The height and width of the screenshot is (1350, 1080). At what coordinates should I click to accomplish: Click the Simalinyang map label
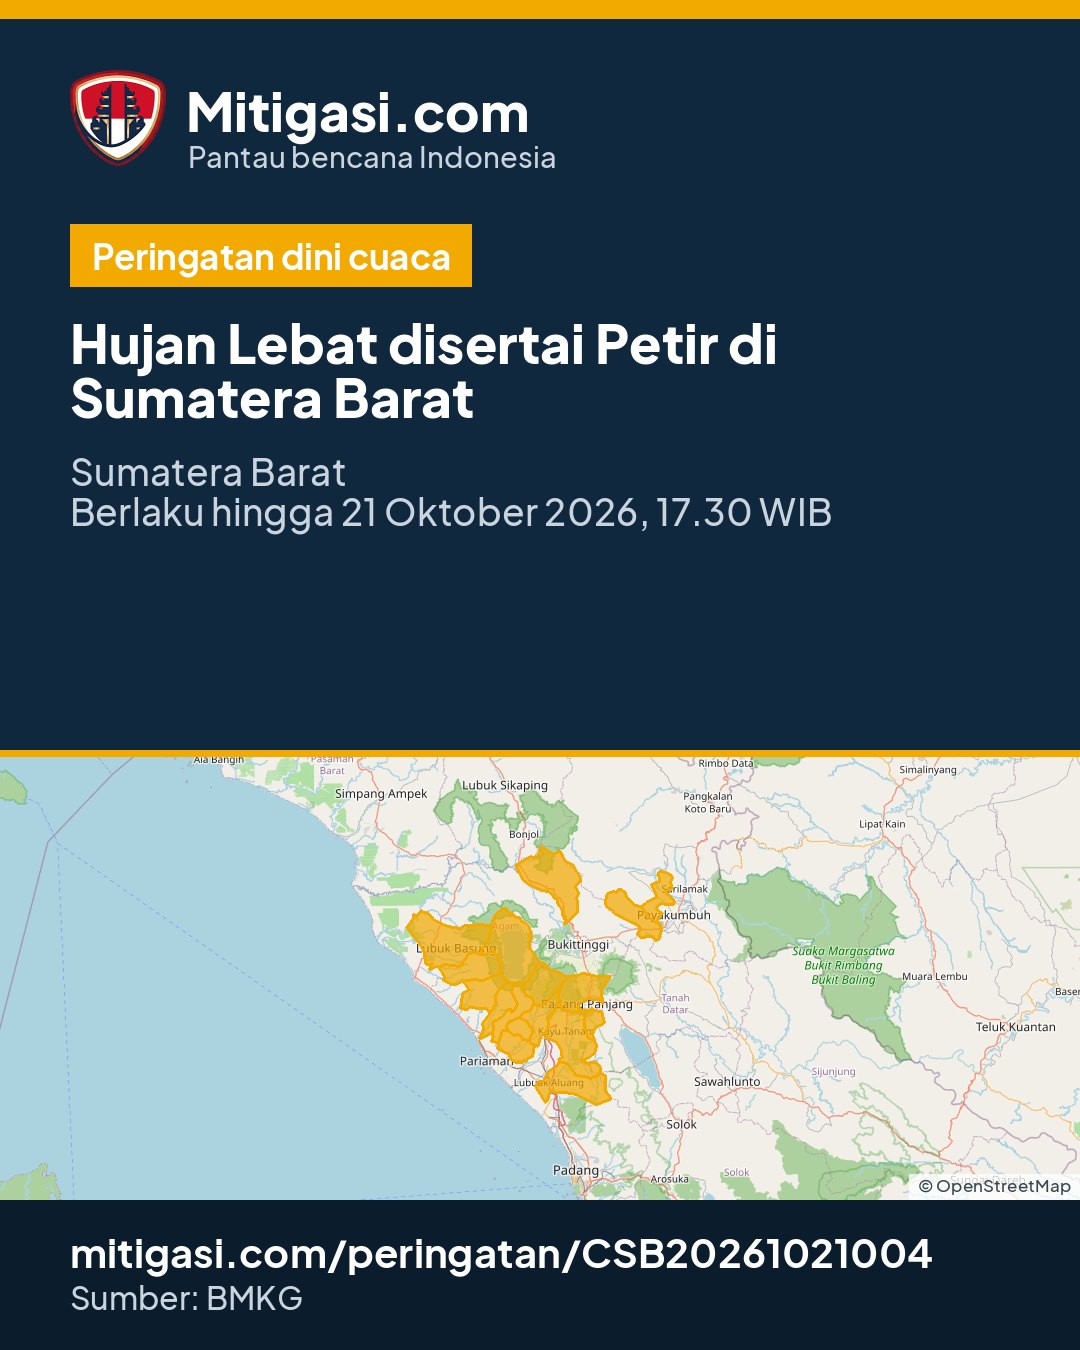point(928,770)
